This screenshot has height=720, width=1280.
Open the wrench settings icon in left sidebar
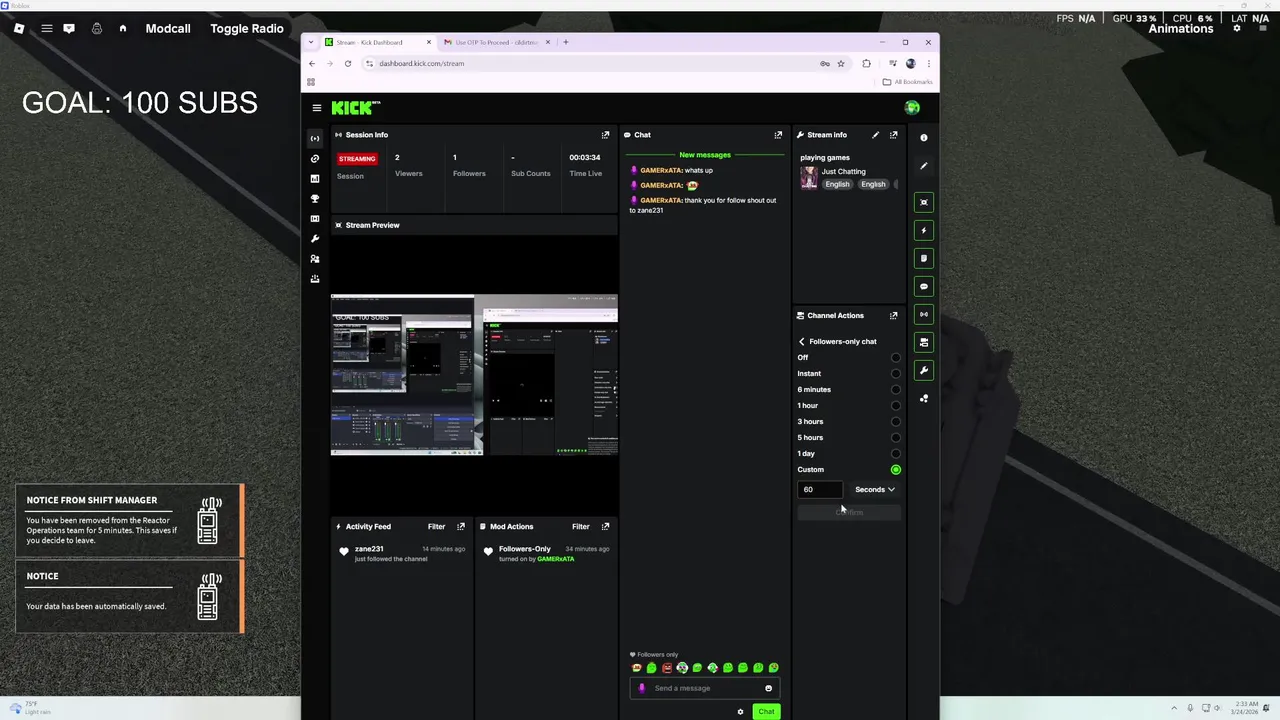point(315,239)
